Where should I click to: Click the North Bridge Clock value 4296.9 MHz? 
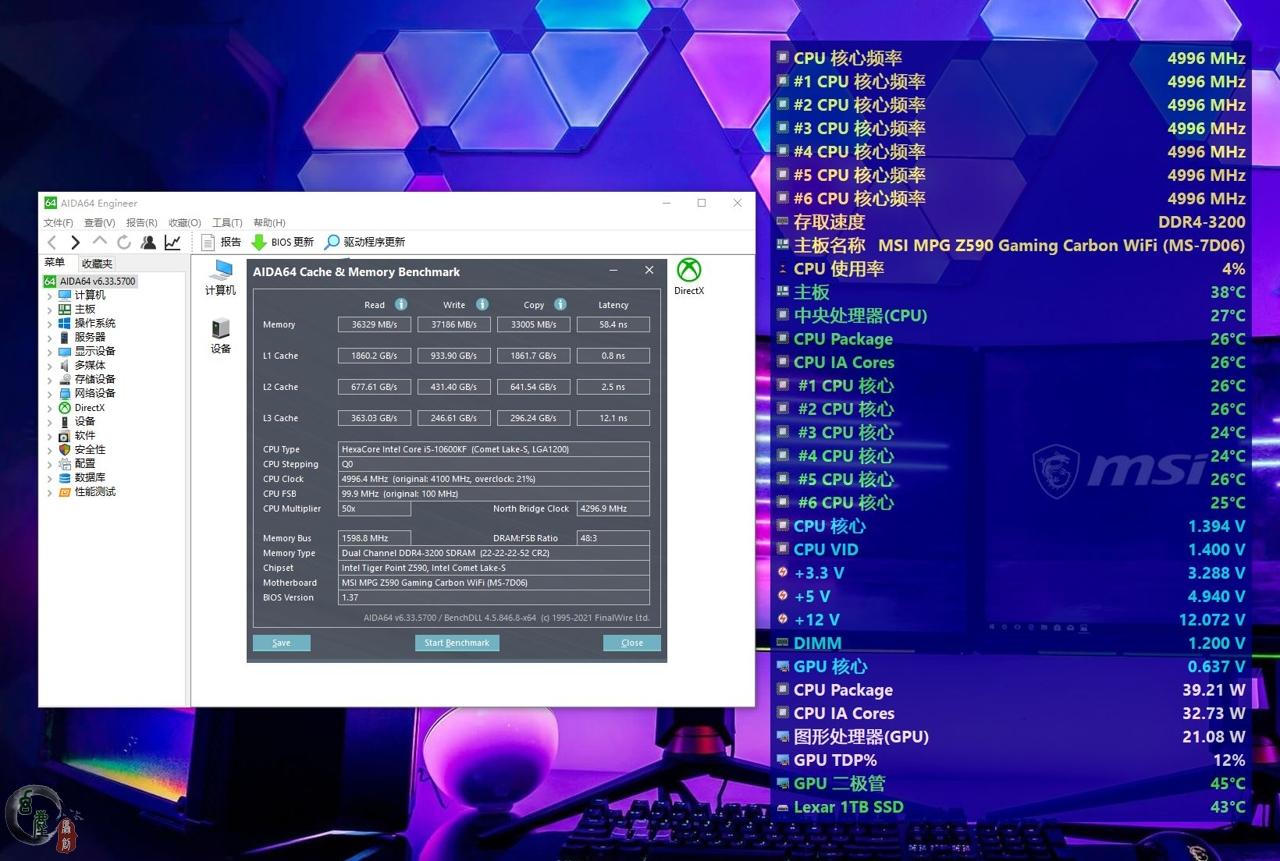pos(613,508)
